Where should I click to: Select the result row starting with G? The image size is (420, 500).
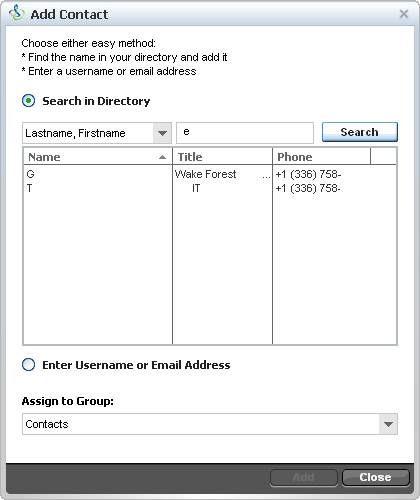(x=210, y=174)
